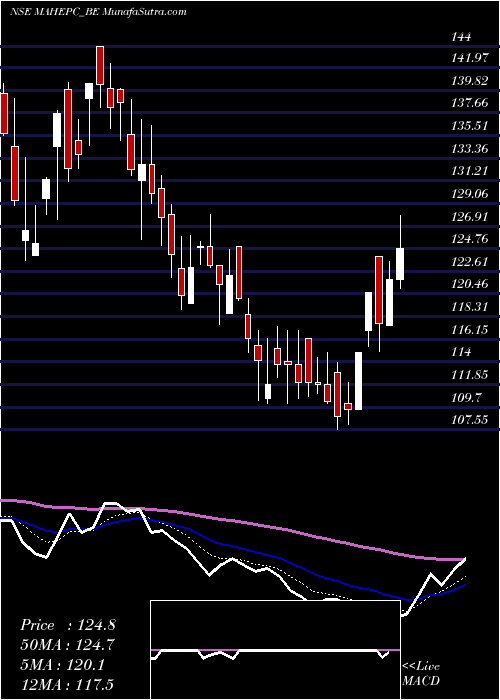
Task: Select the 133.36 price axis label
Action: [x=471, y=149]
